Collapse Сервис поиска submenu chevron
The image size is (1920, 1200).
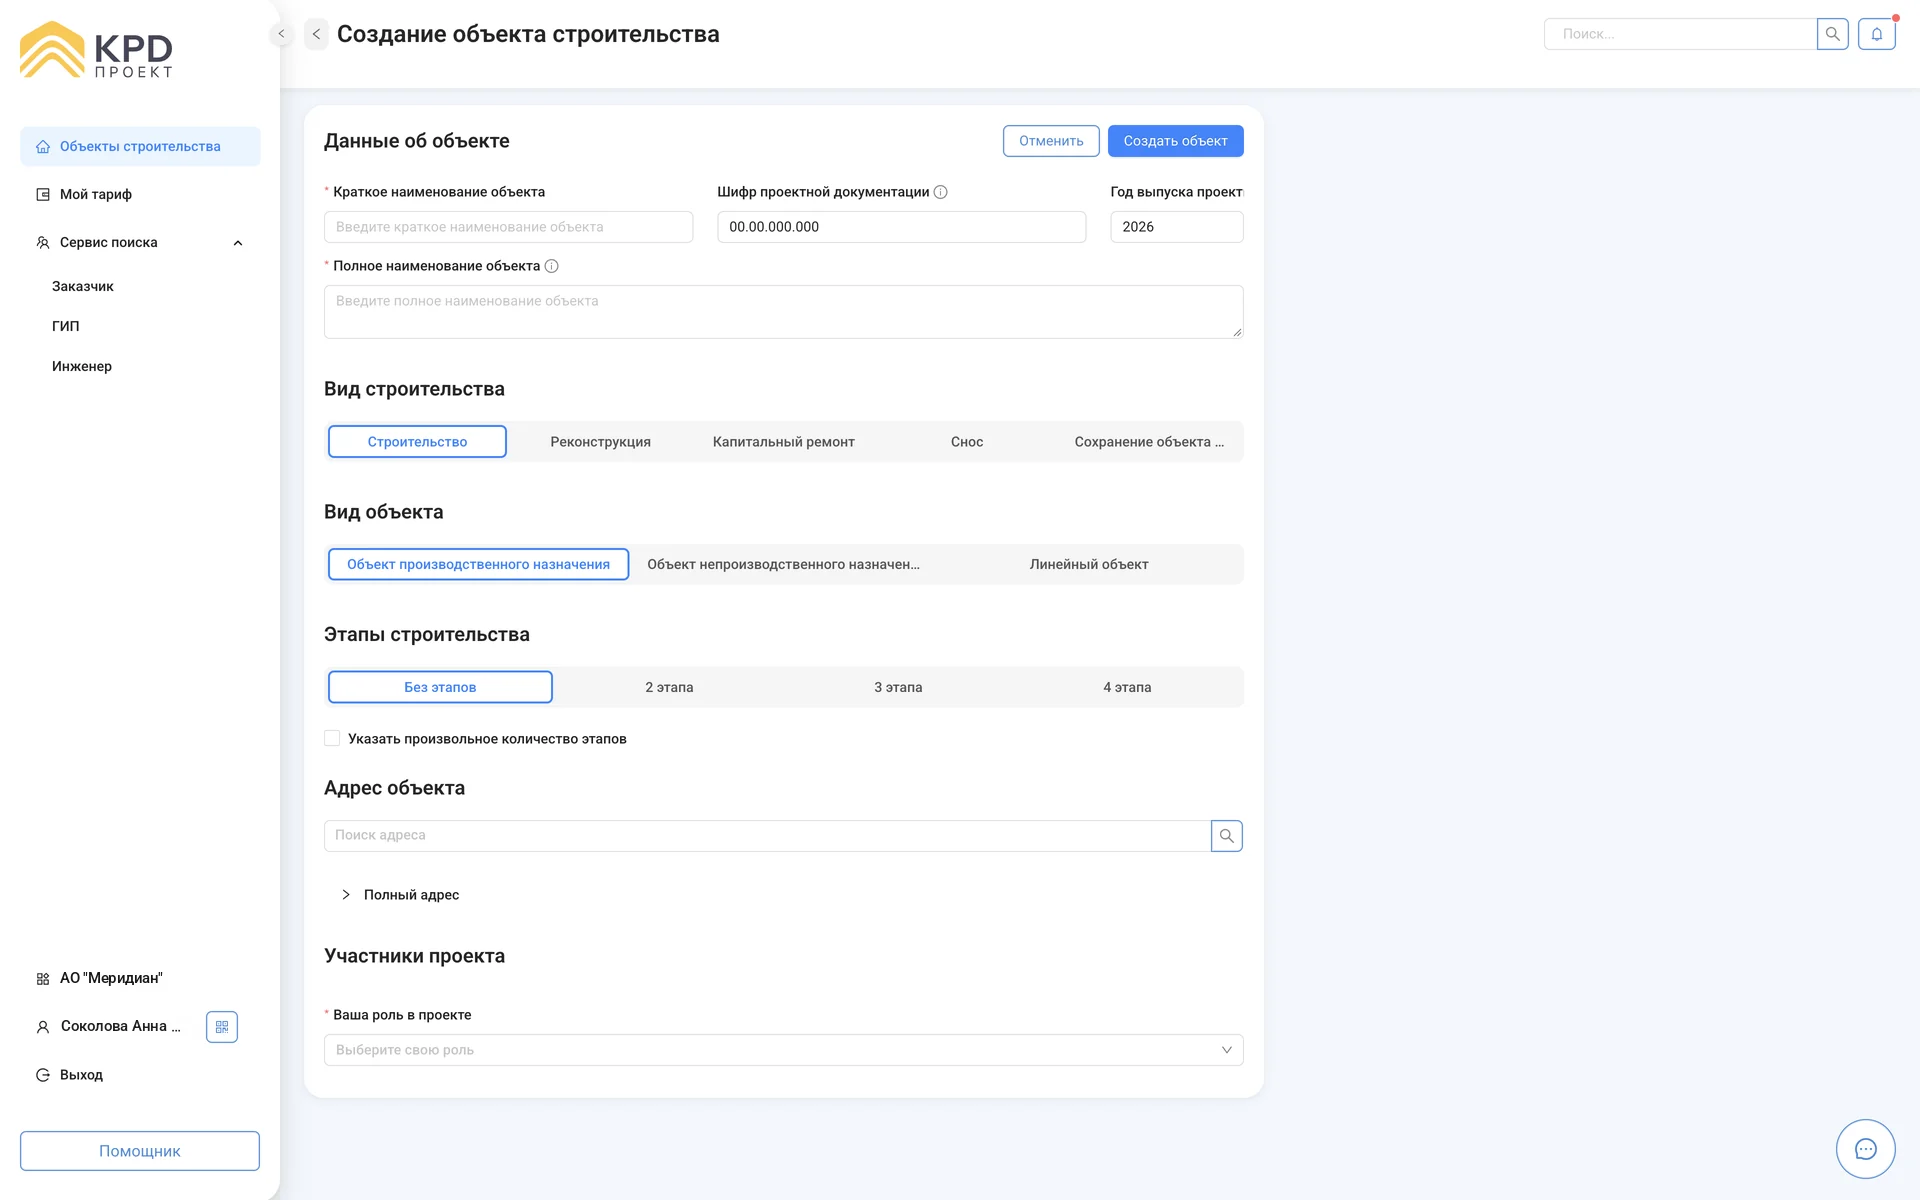238,243
